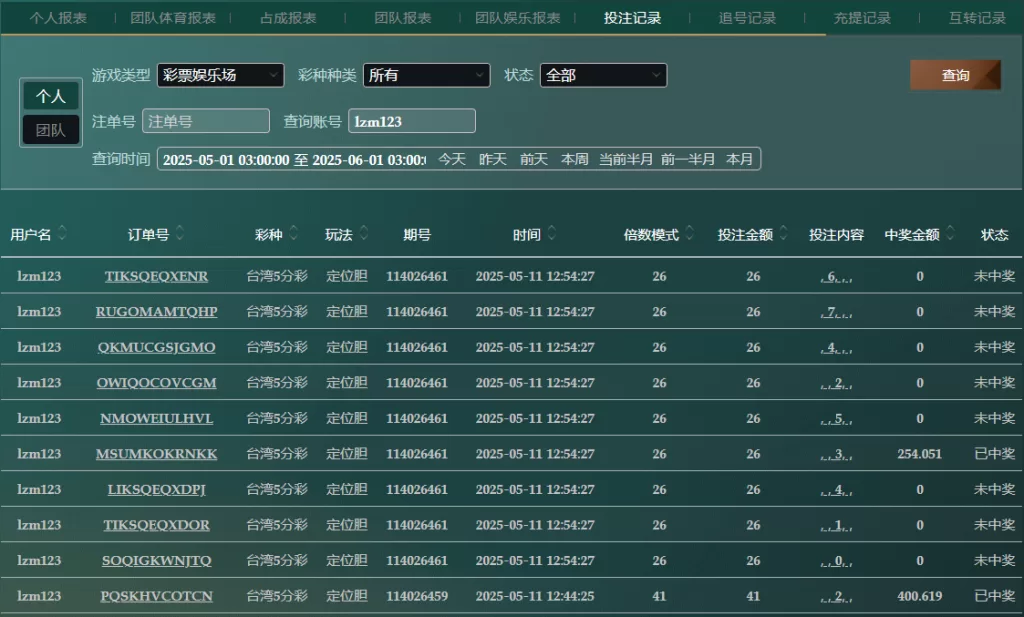Viewport: 1024px width, 617px height.
Task: Open order link TIKSQEQXENR
Action: 156,277
